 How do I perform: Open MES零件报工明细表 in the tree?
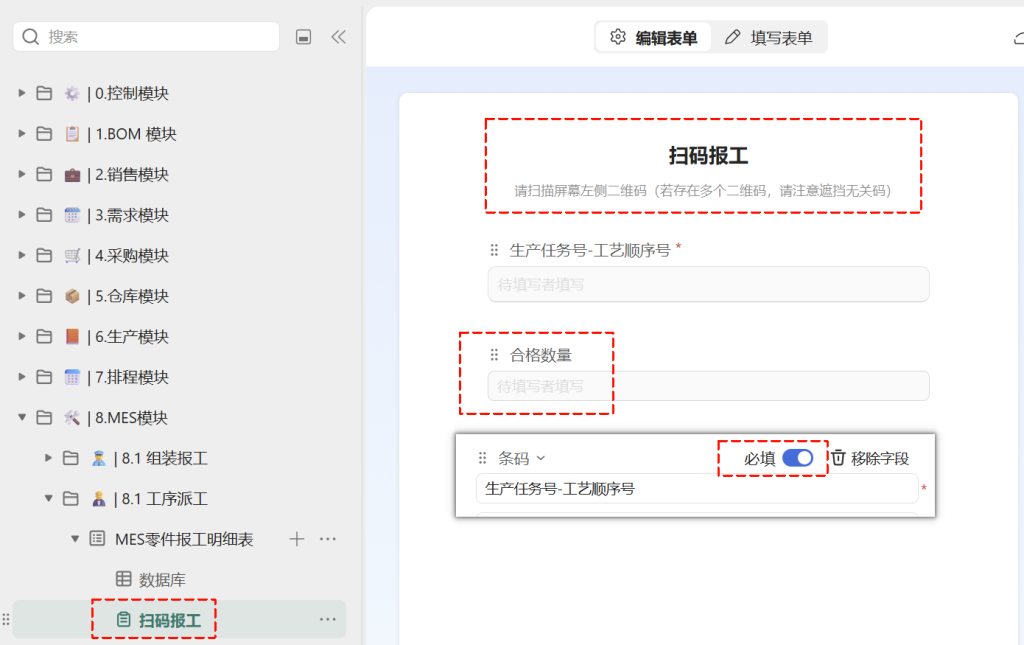184,539
